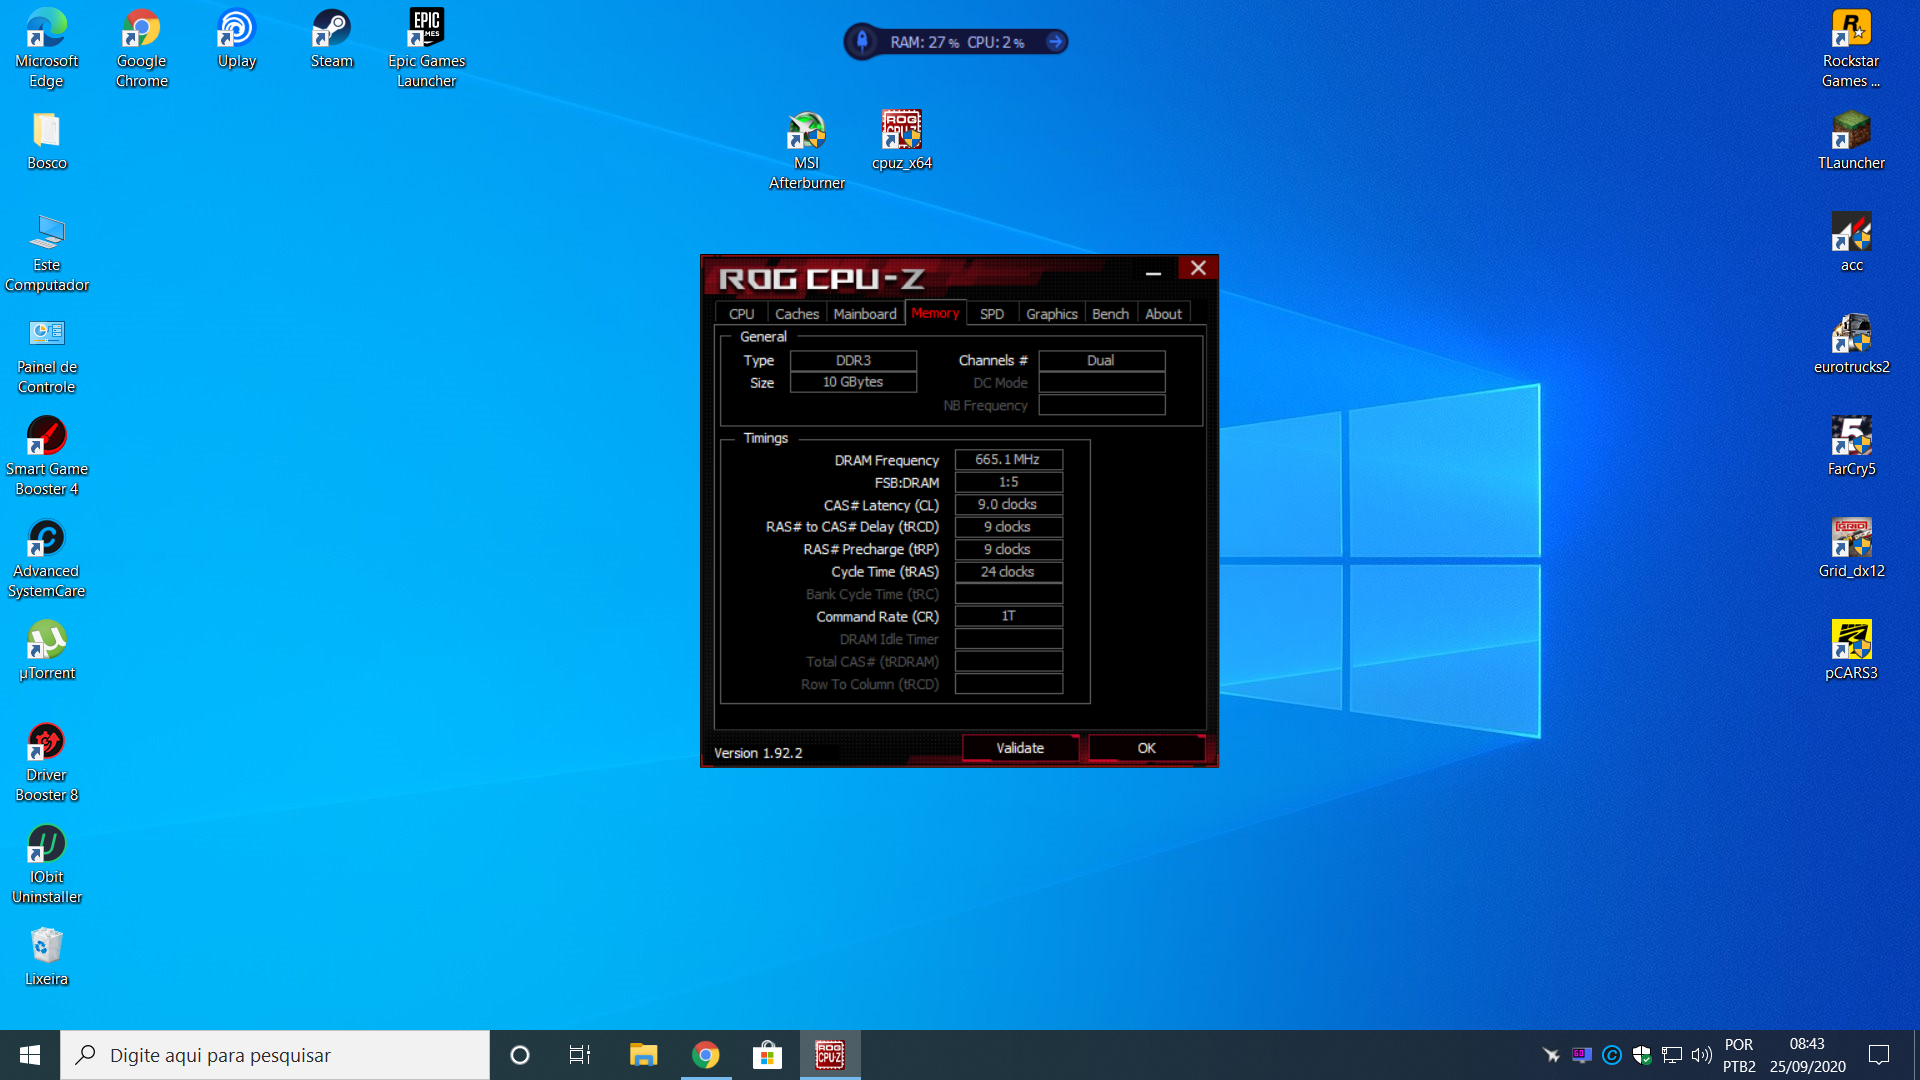Viewport: 1920px width, 1080px height.
Task: Open Este Computador icon
Action: click(47, 253)
